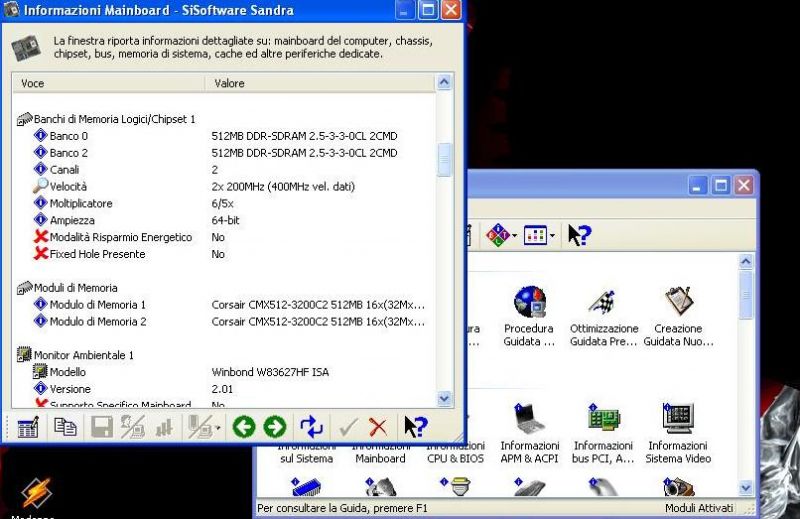Click the Valore column header
This screenshot has height=519, width=800.
click(320, 83)
